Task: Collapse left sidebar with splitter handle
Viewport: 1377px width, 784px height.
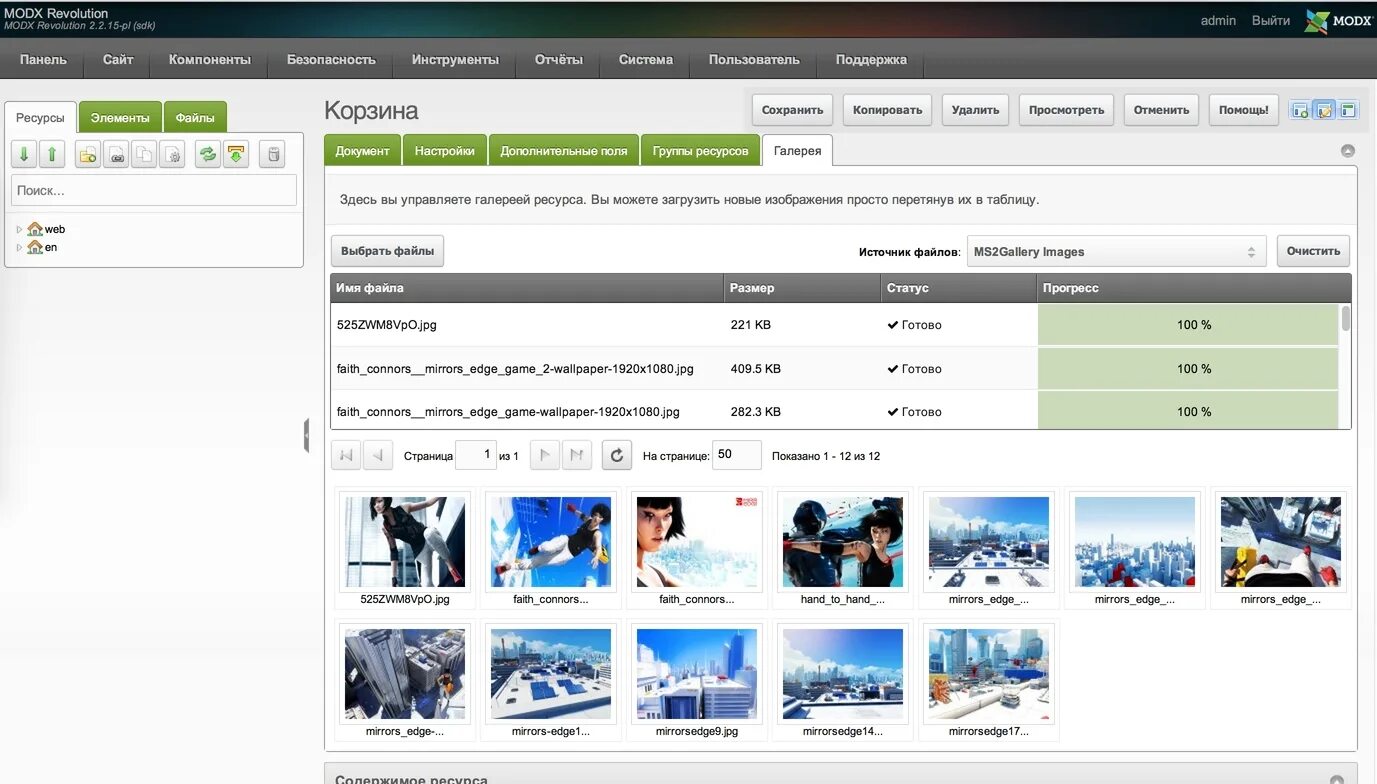Action: [306, 436]
